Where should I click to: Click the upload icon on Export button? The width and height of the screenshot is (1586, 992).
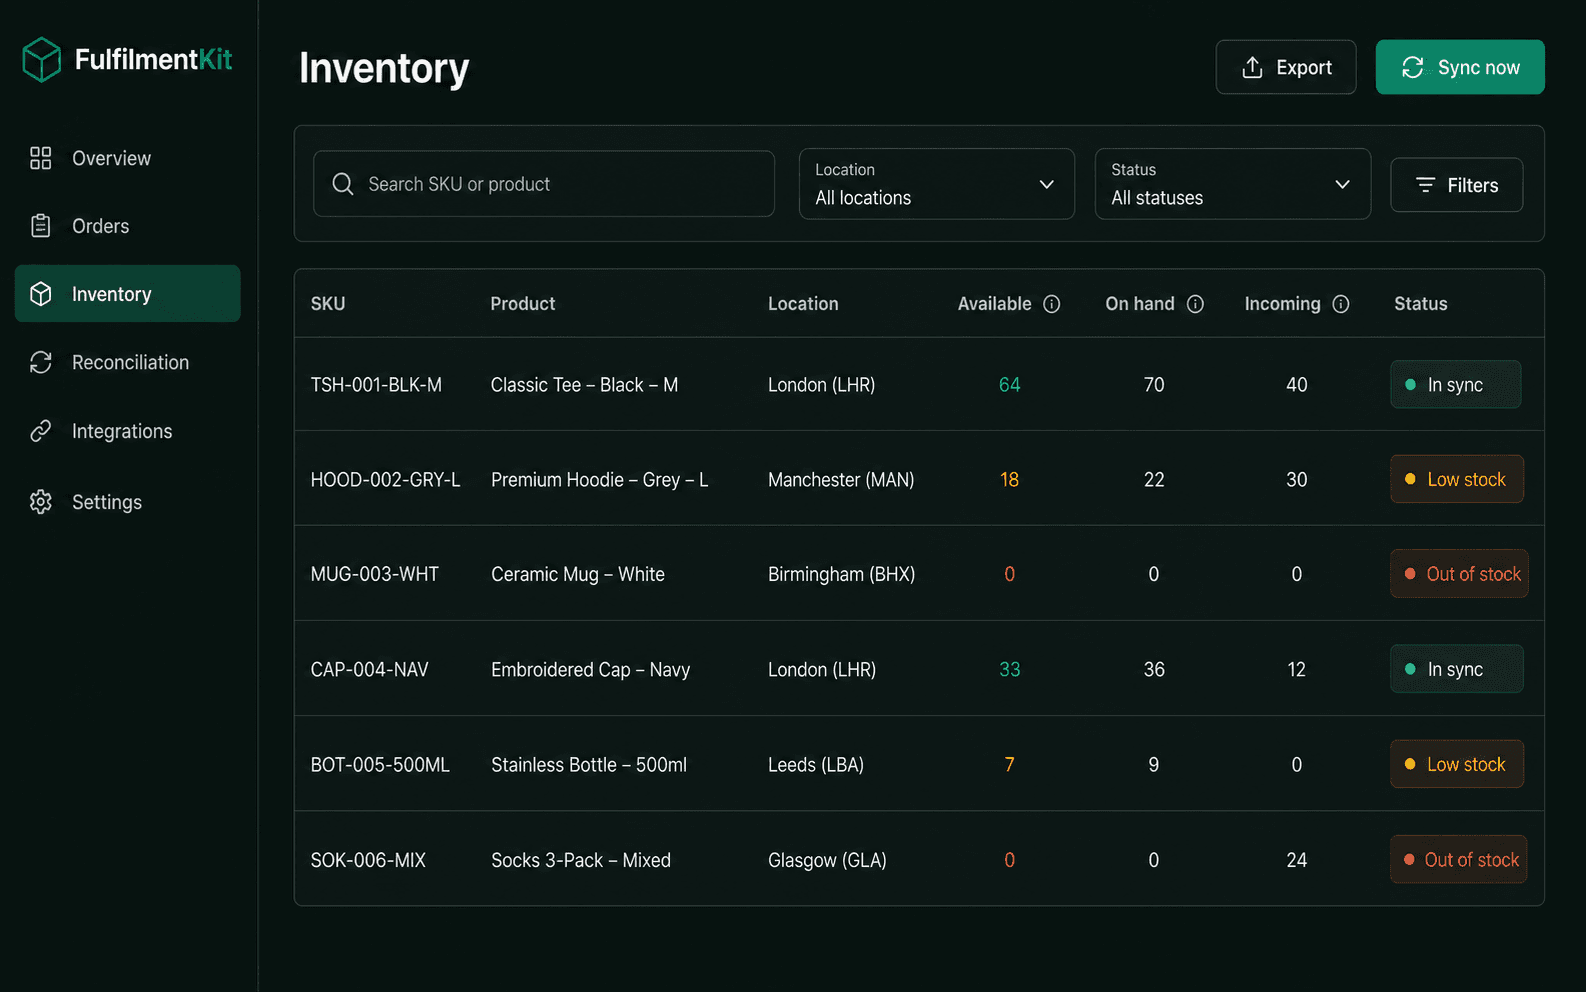(1252, 67)
